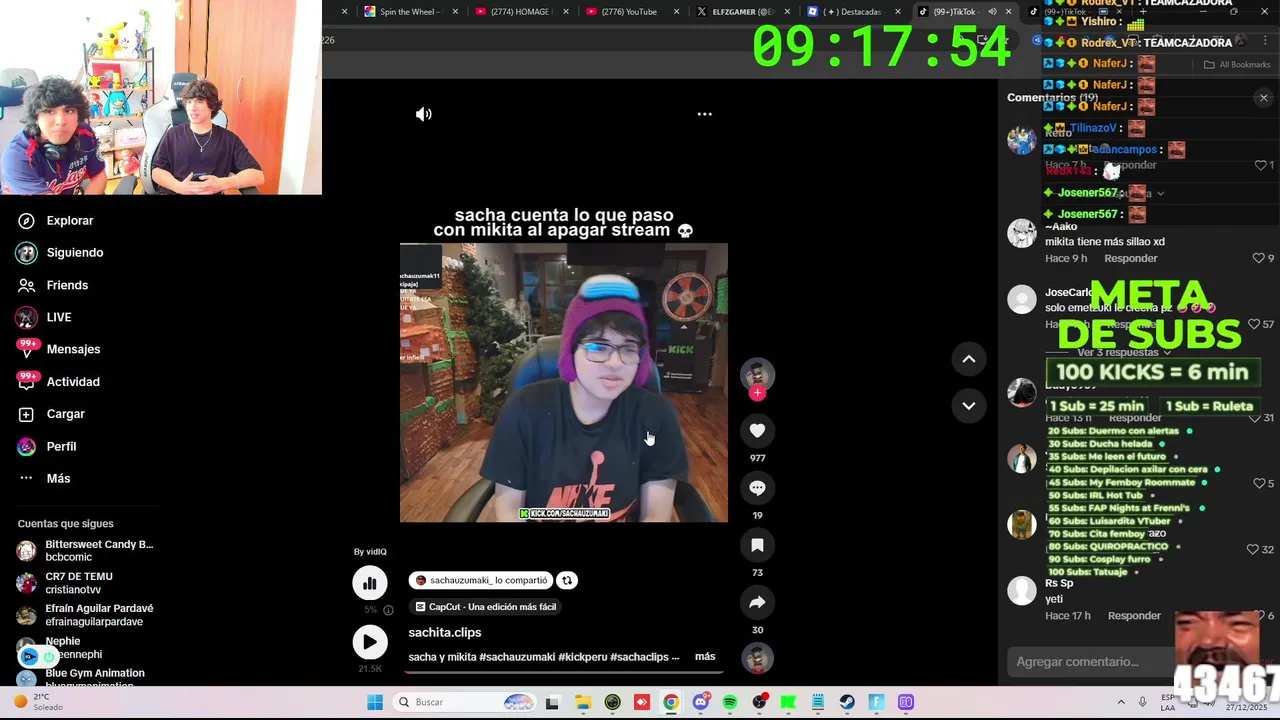Open Steam from the taskbar
This screenshot has width=1280, height=720.
[x=847, y=702]
